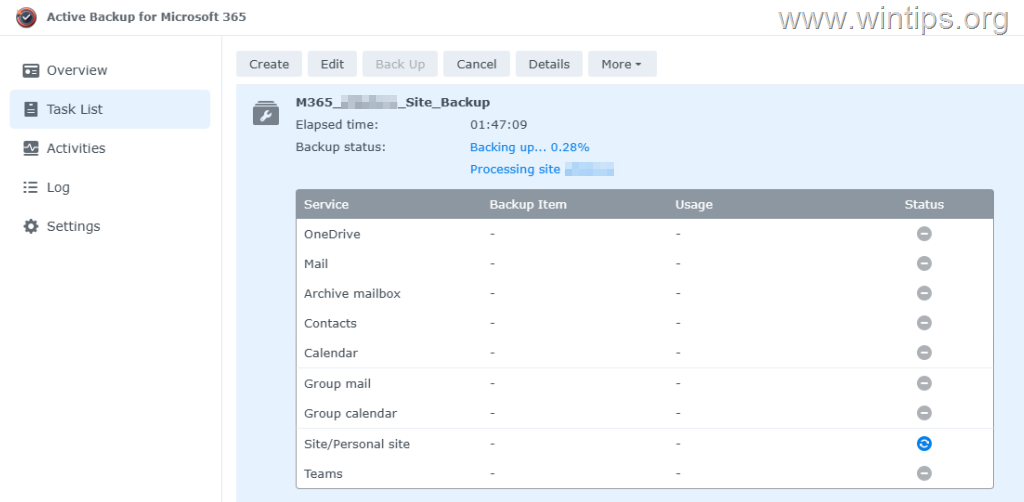This screenshot has height=502, width=1024.
Task: Click the Overview sidebar icon
Action: click(30, 71)
